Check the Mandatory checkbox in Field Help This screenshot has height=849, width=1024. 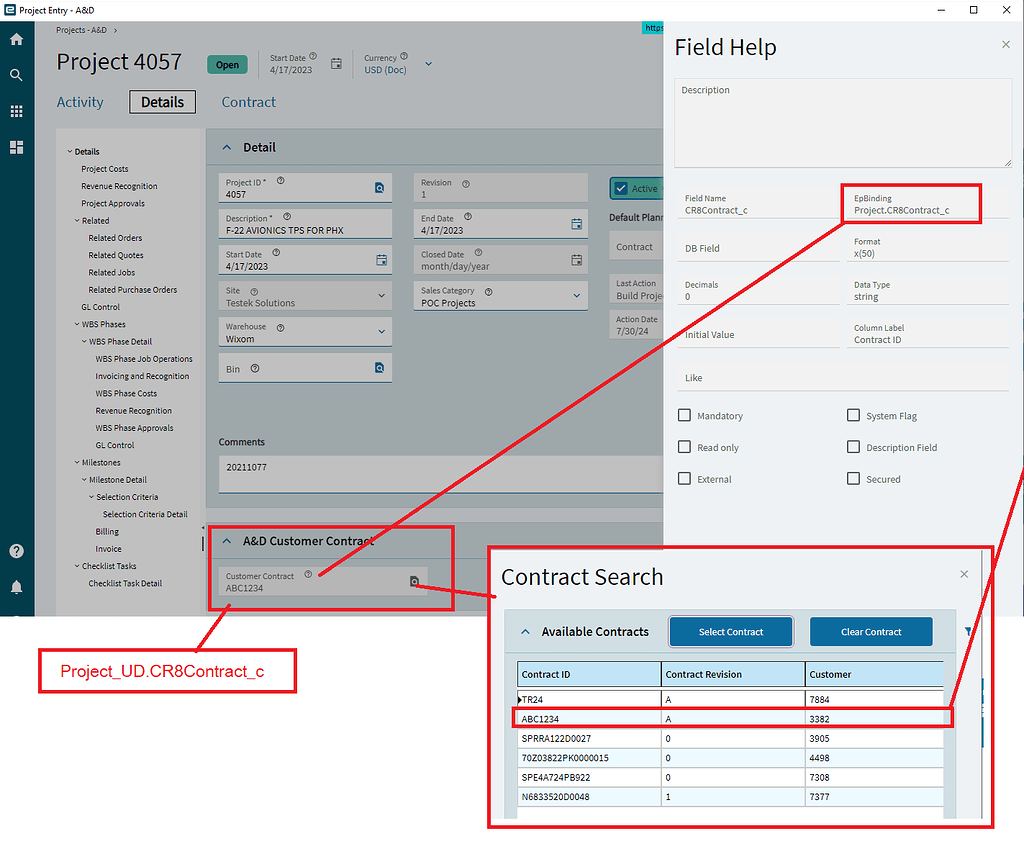(685, 415)
